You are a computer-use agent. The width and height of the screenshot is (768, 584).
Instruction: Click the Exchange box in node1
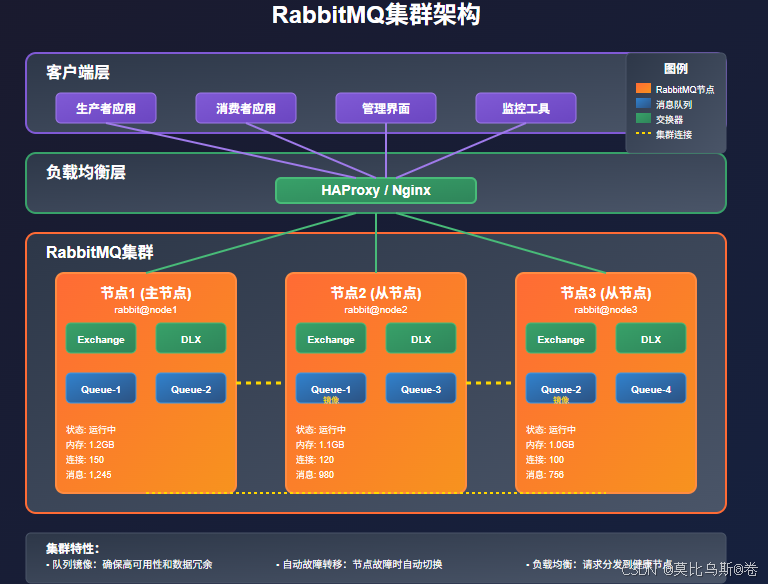[x=101, y=339]
